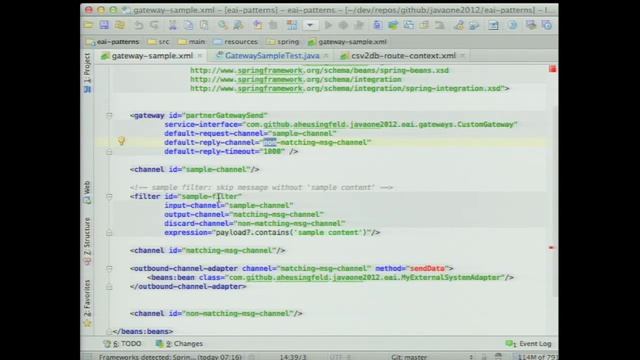Open the Web tool window
The image size is (640, 360).
[x=87, y=192]
